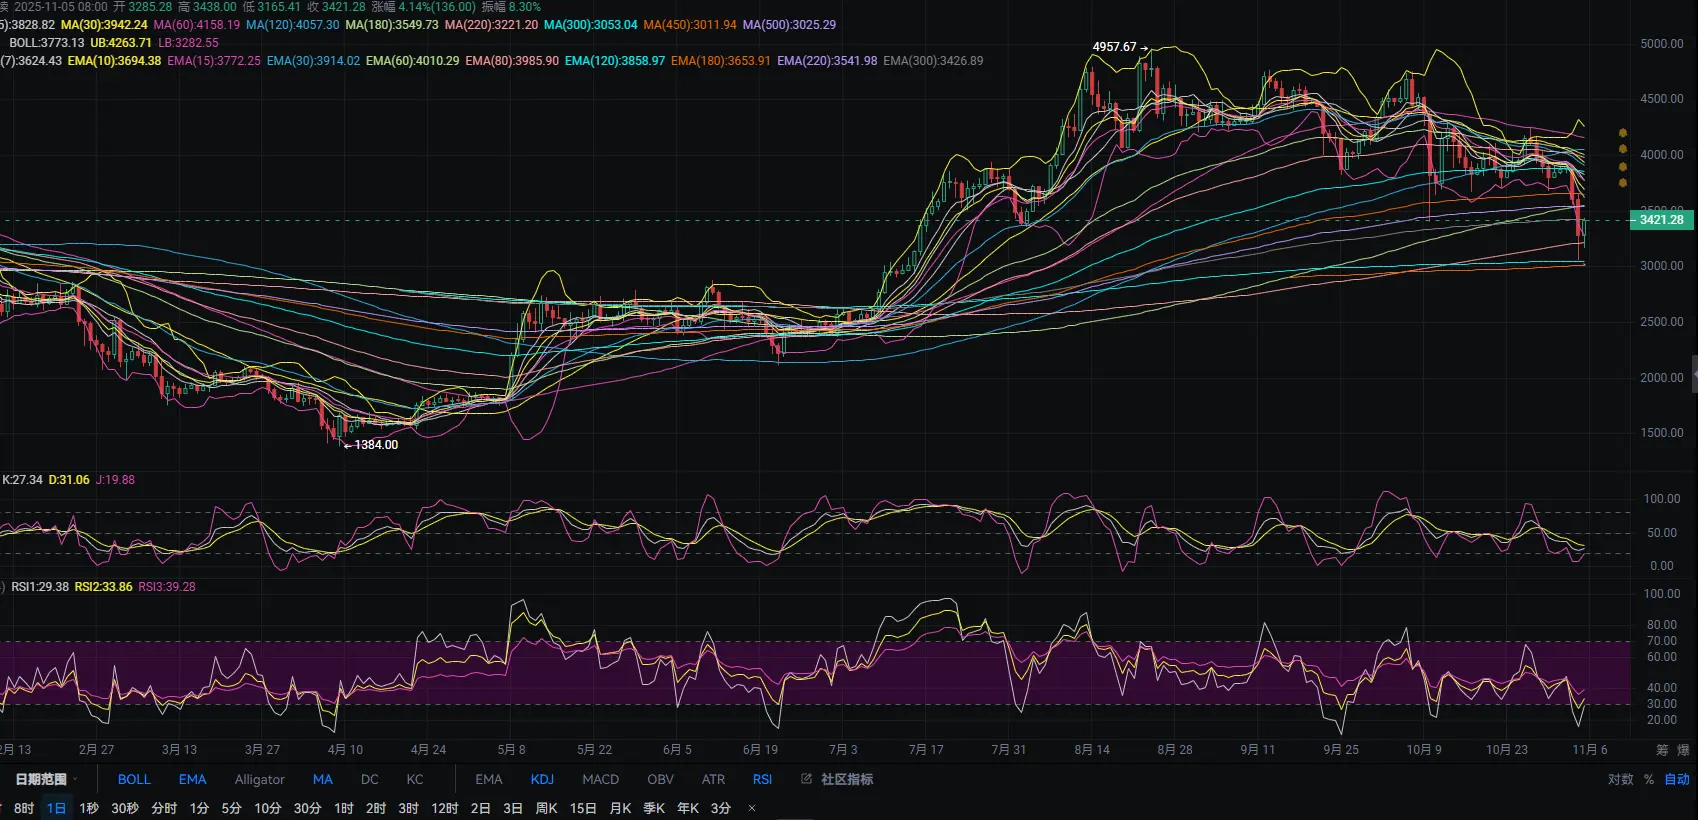Toggle the Alligator indicator
The height and width of the screenshot is (820, 1698).
[259, 779]
